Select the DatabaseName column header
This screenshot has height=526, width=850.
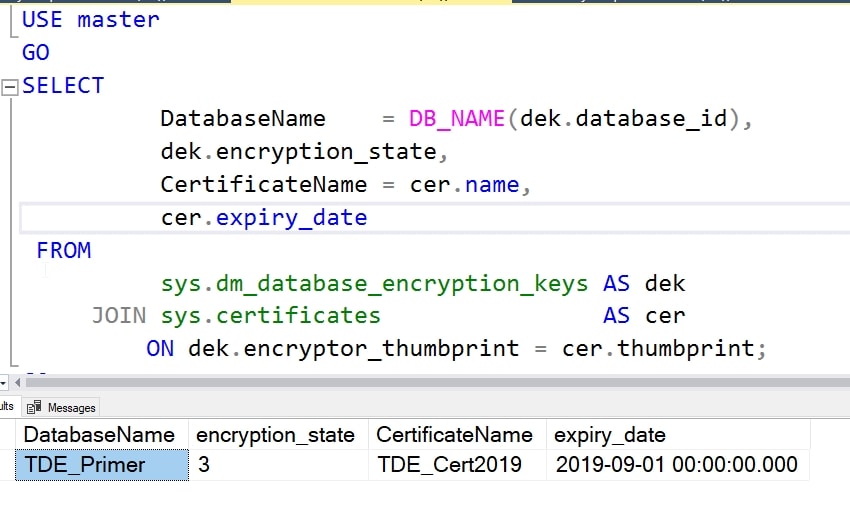(x=99, y=435)
